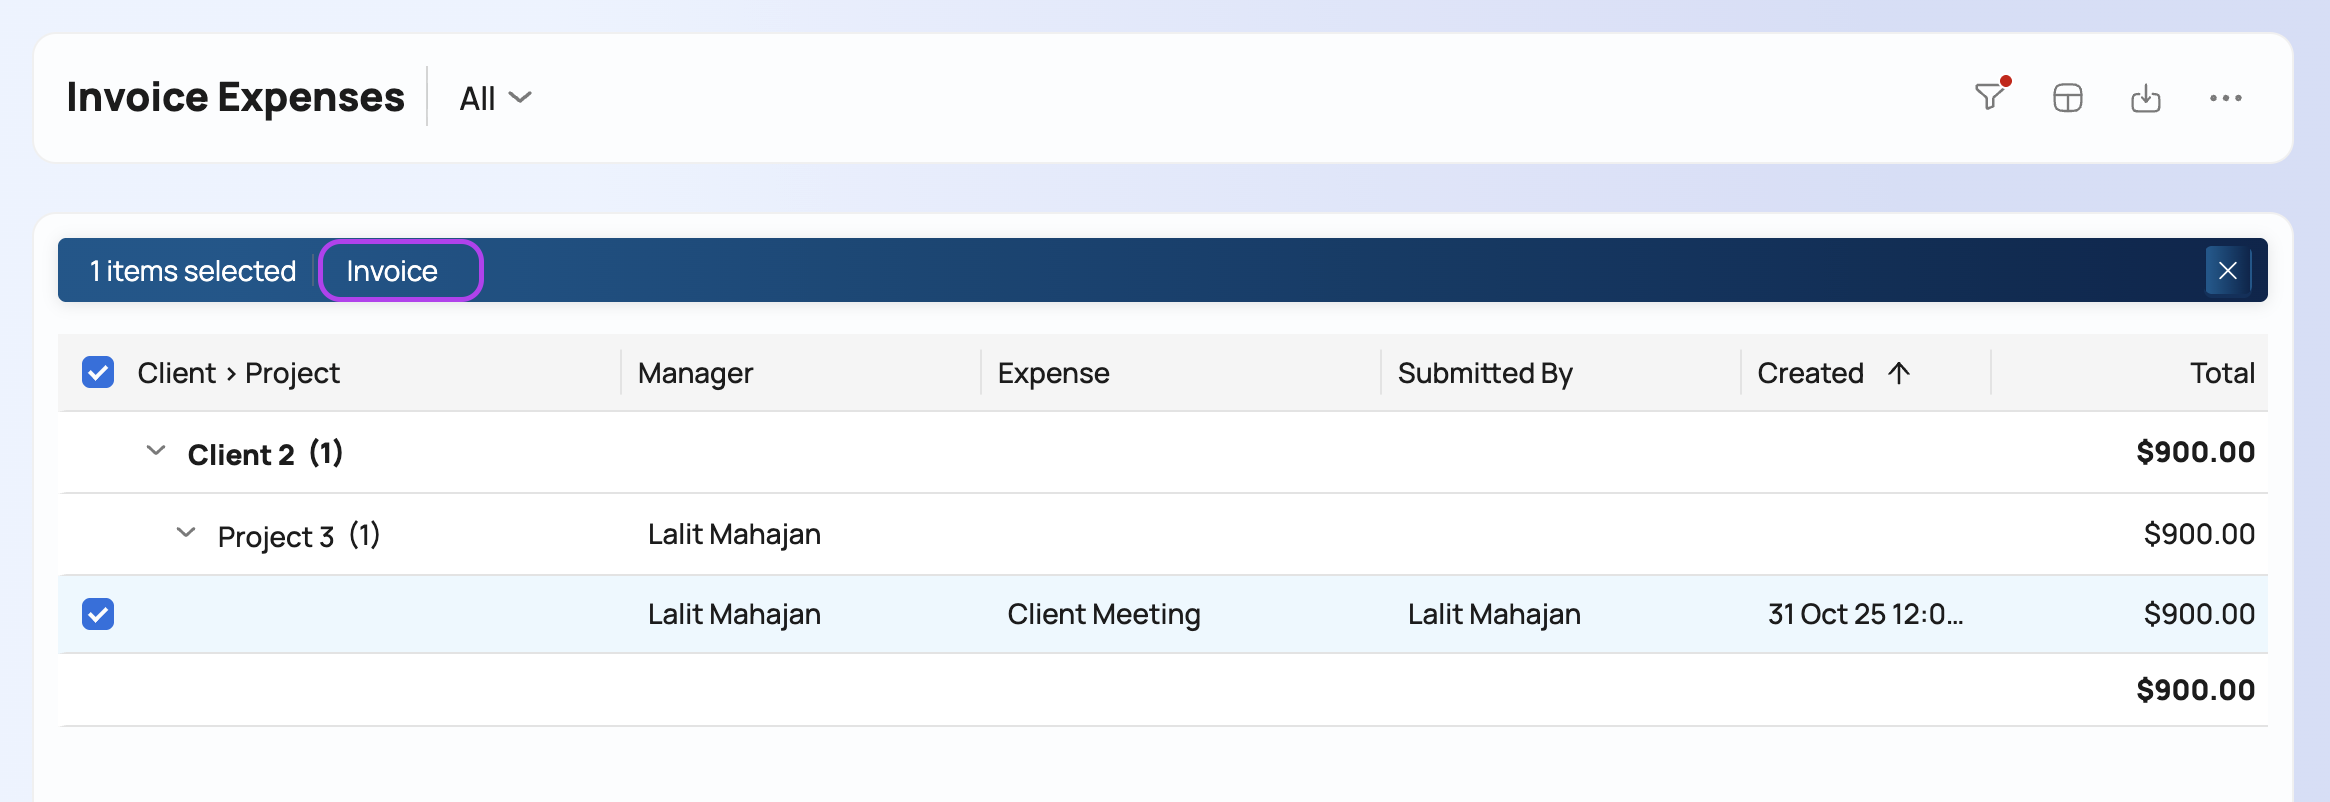Viewport: 2330px width, 802px height.
Task: Select the Project 3 tree row label
Action: tap(276, 537)
